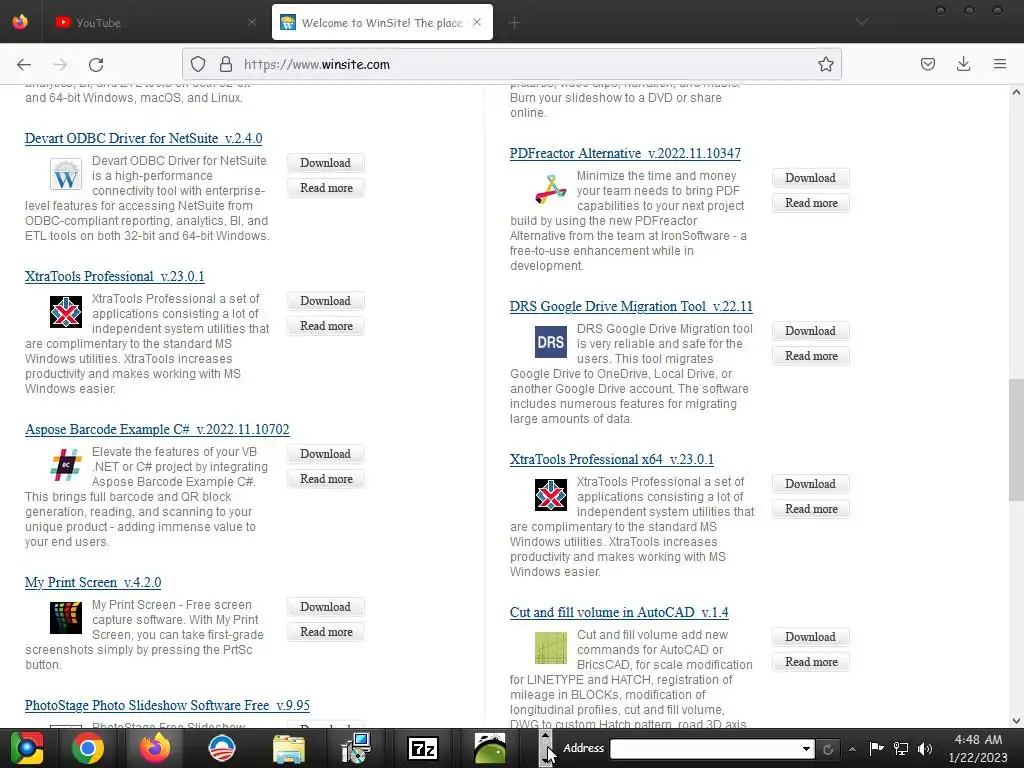1024x768 pixels.
Task: Reload the current page
Action: [x=96, y=64]
